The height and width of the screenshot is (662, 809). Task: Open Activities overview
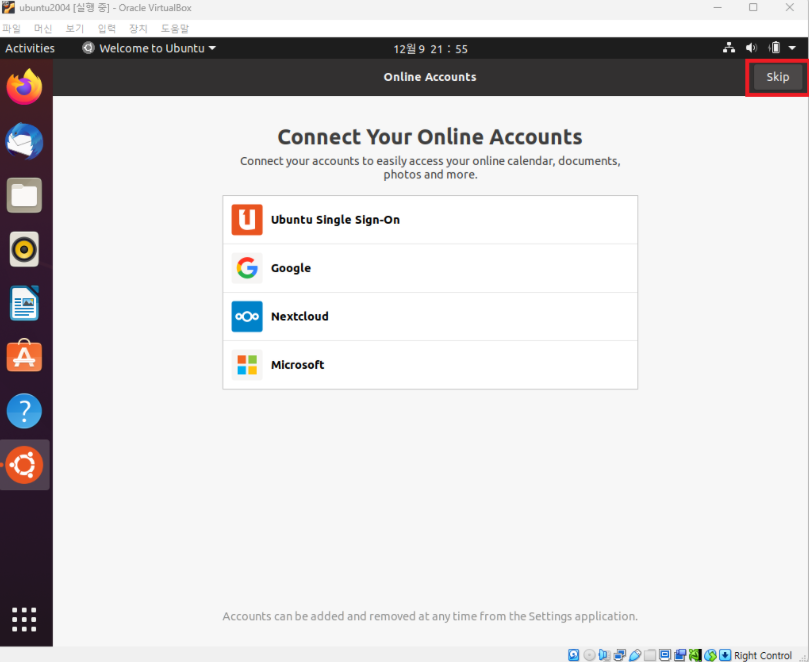[30, 48]
